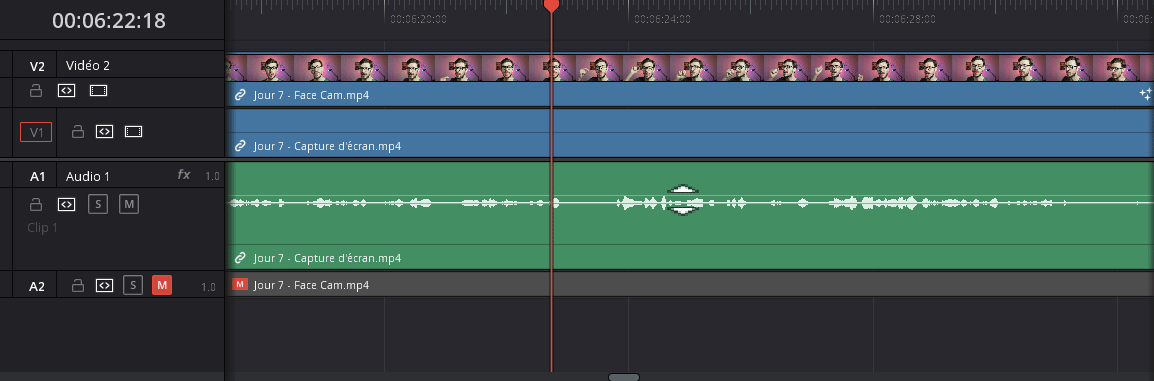This screenshot has width=1154, height=381.
Task: Click the link icon on Capture d'écran video clip
Action: tap(240, 146)
